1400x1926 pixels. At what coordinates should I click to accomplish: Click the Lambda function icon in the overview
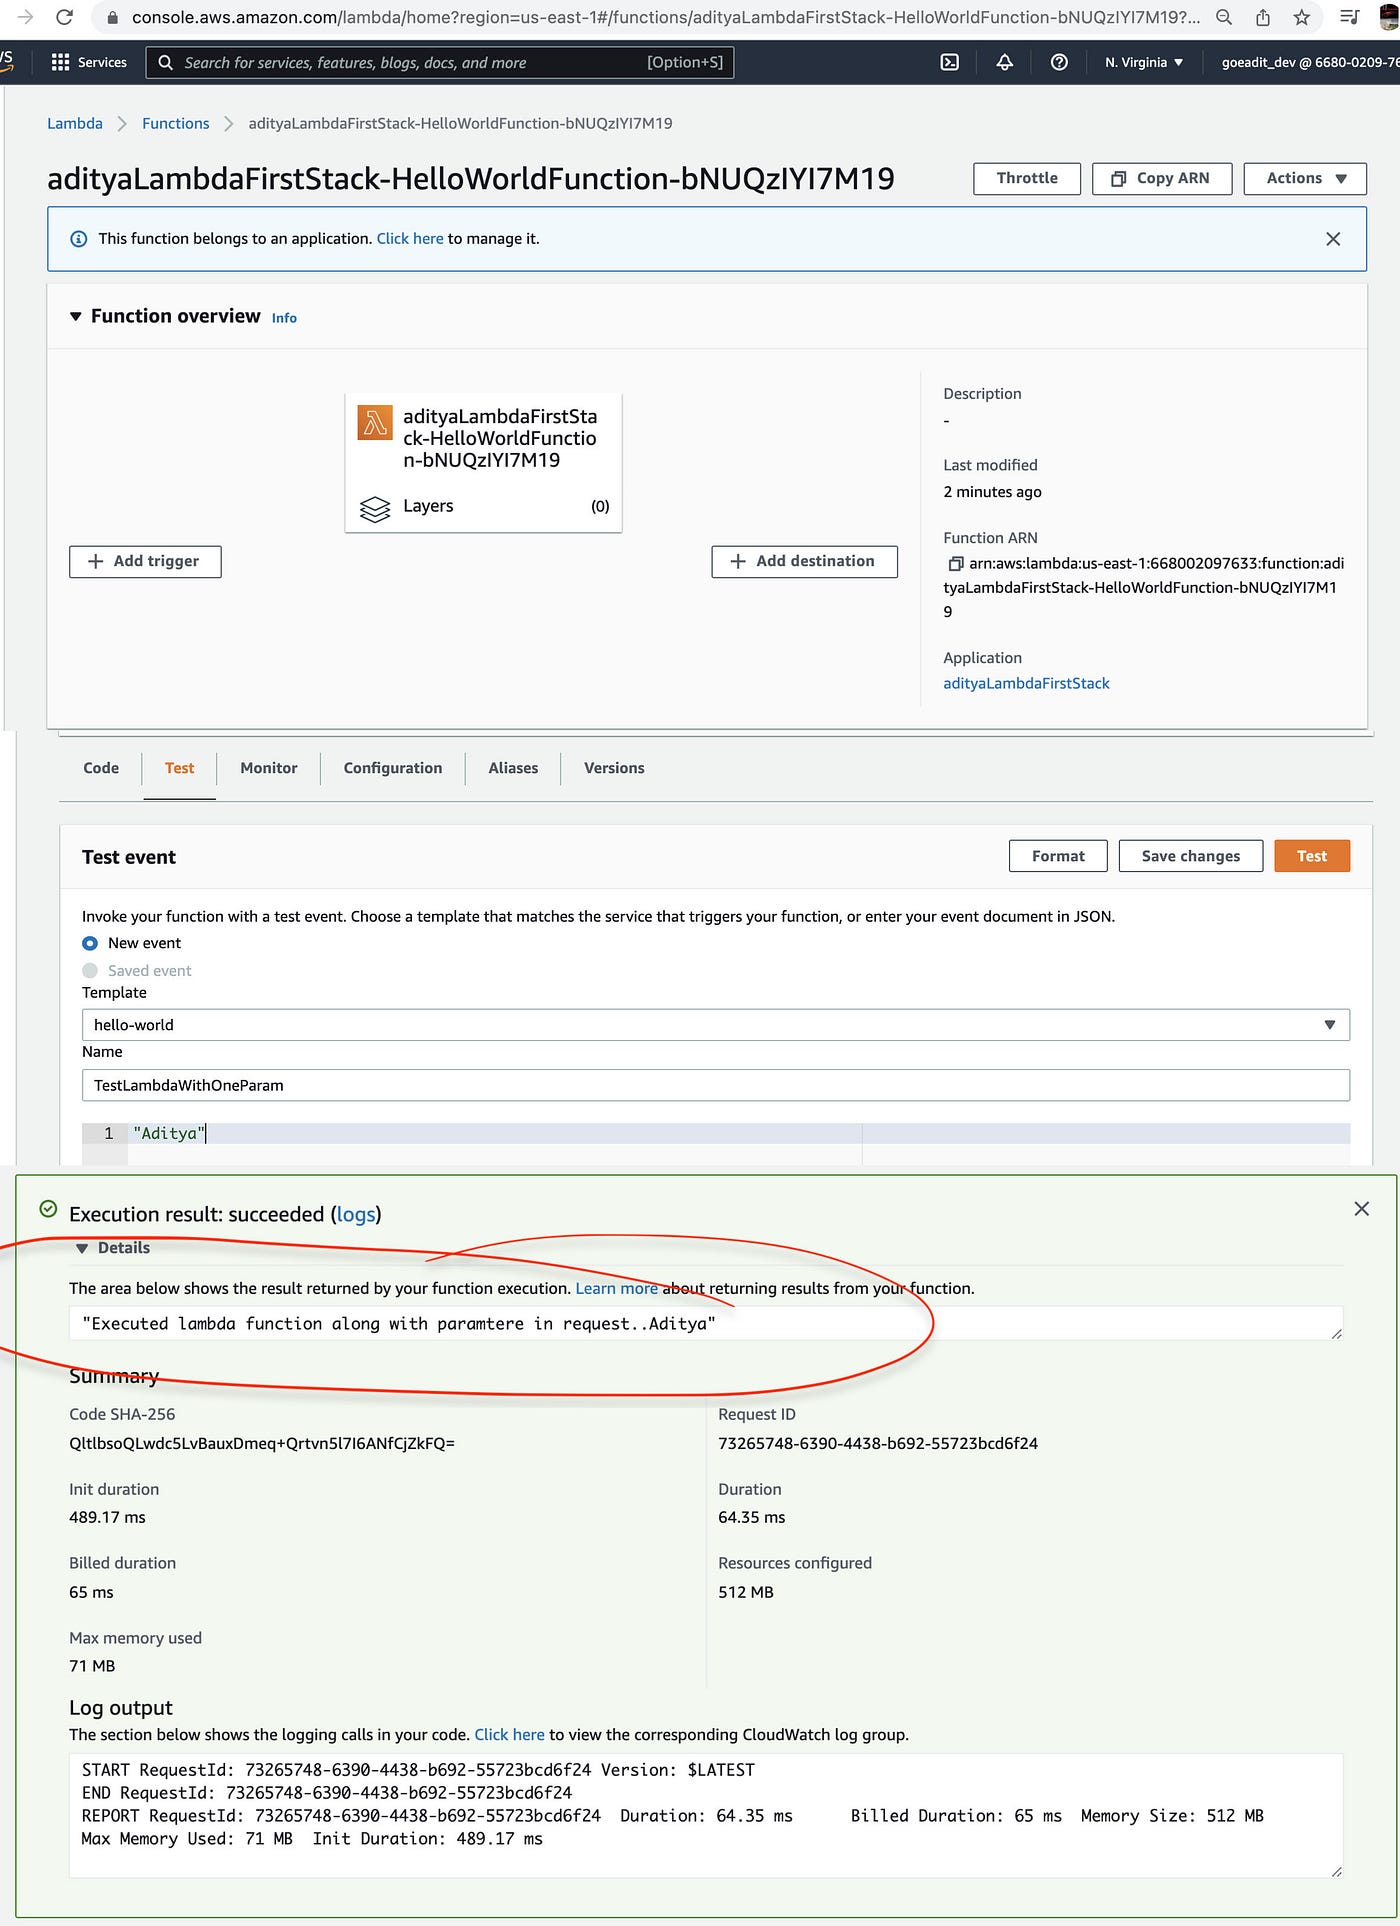point(375,422)
